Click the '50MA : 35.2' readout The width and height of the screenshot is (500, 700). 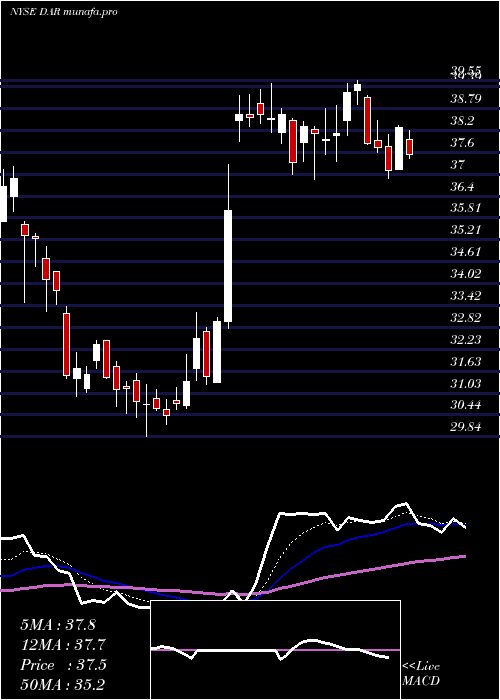pyautogui.click(x=62, y=685)
